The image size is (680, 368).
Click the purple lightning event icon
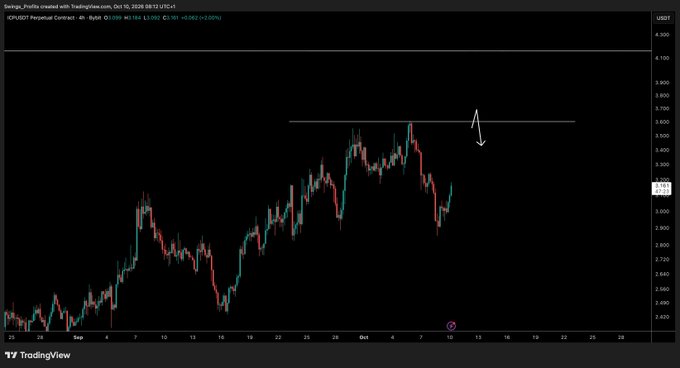click(451, 326)
